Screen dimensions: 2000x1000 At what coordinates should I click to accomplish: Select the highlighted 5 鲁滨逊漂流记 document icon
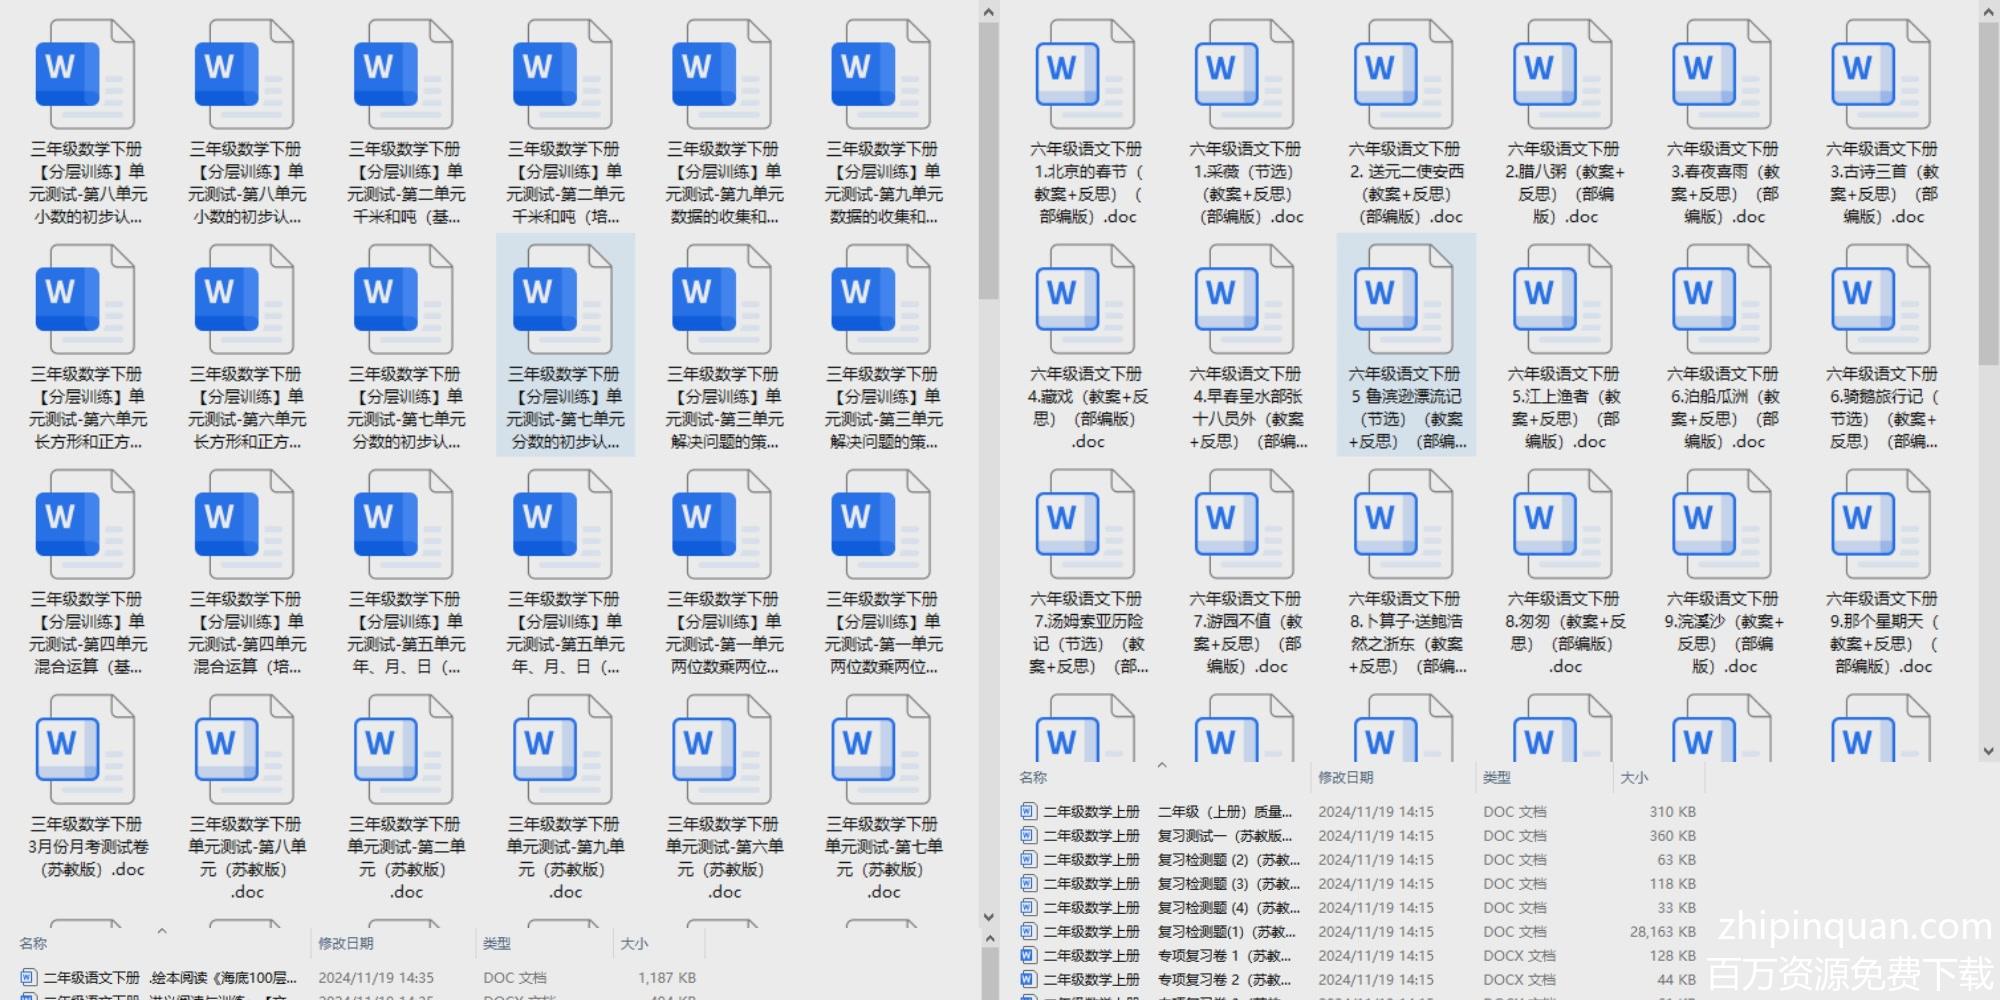[x=1404, y=300]
